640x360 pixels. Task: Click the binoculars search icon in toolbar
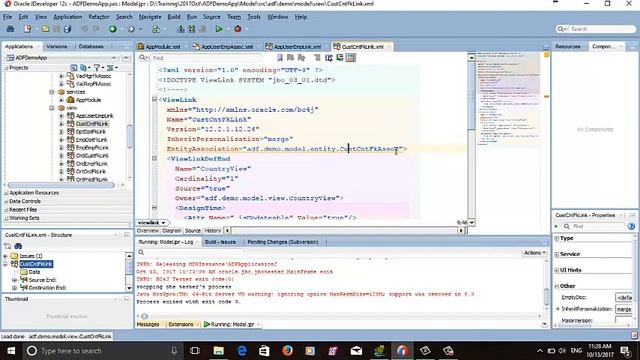tap(10, 29)
